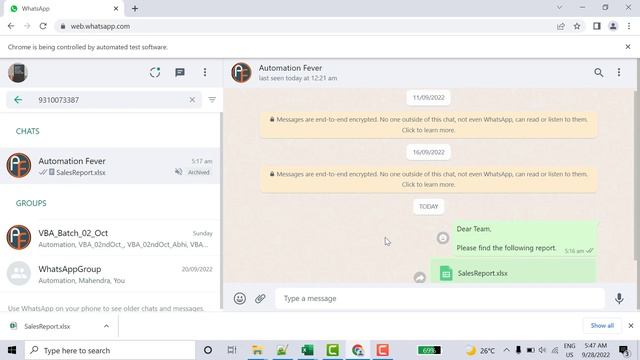Search within this conversation magnifier icon
This screenshot has height=360, width=640.
598,73
